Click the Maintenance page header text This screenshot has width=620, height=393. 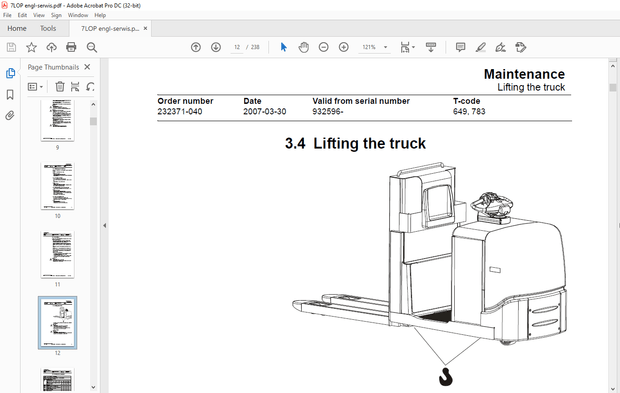(x=524, y=74)
